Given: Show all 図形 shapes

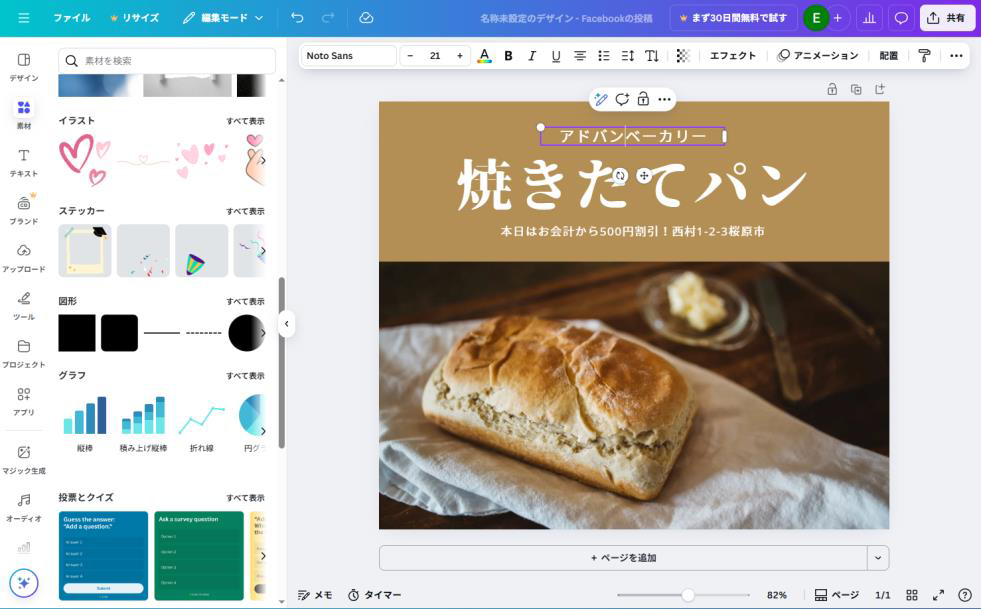Looking at the screenshot, I should (245, 301).
